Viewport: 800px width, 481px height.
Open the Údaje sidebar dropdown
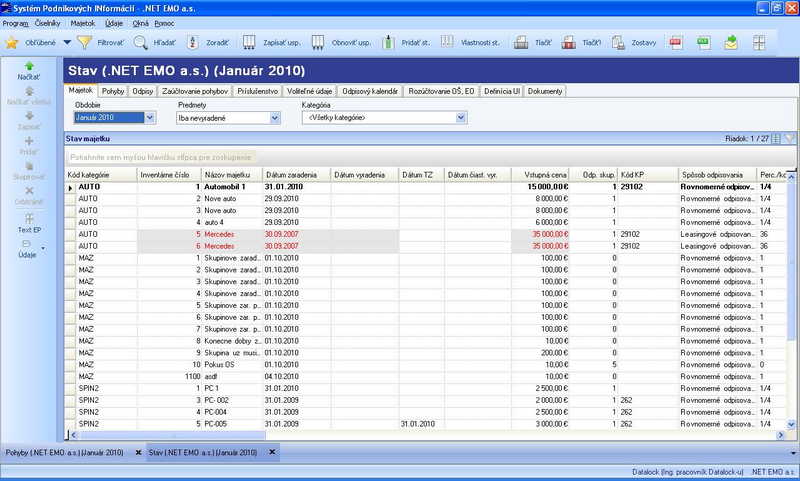(43, 248)
